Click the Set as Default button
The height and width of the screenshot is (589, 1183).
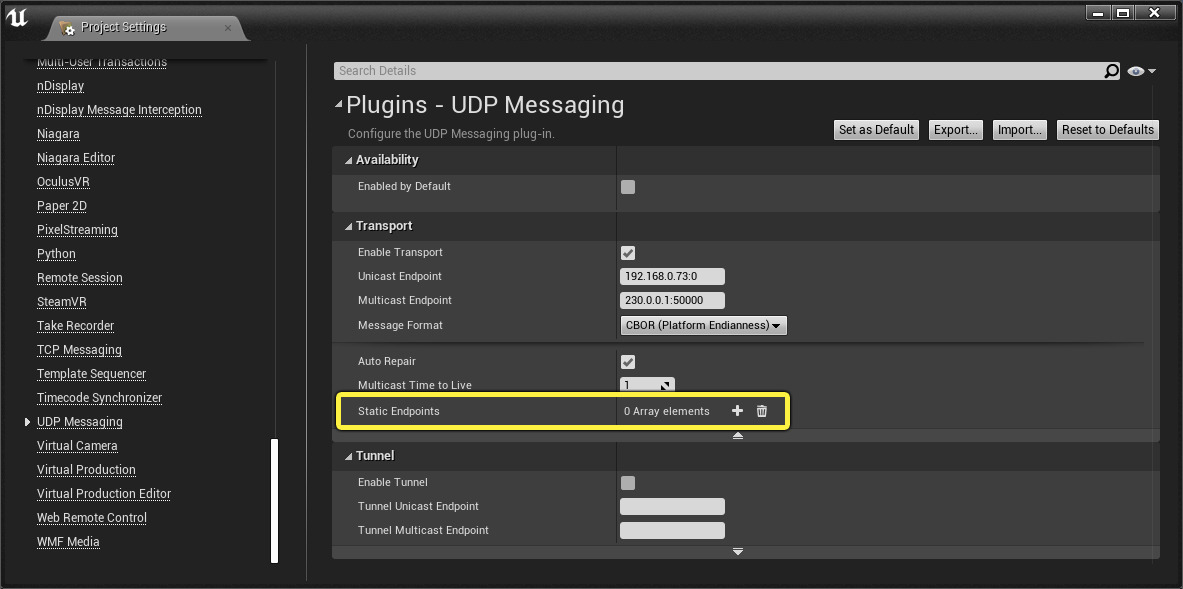(x=876, y=130)
